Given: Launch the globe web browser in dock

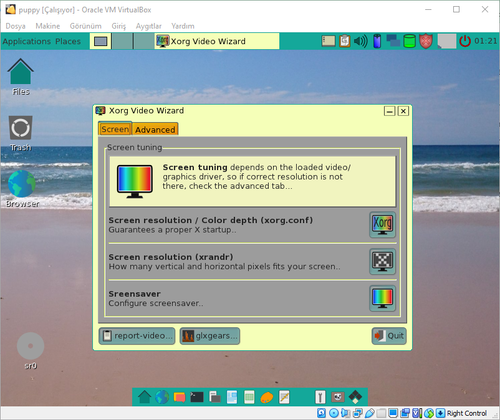Looking at the screenshot, I should pos(162,397).
